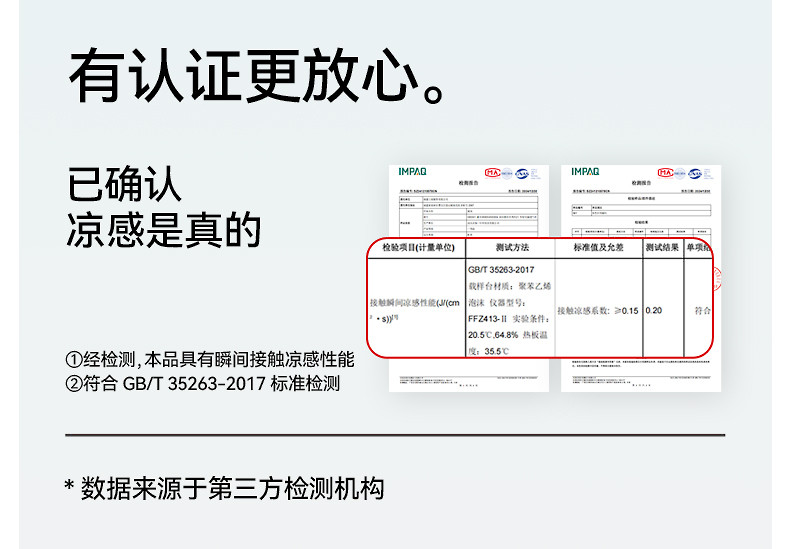Image resolution: width=790 pixels, height=549 pixels.
Task: Click the table header 标准值及允差
Action: (598, 247)
